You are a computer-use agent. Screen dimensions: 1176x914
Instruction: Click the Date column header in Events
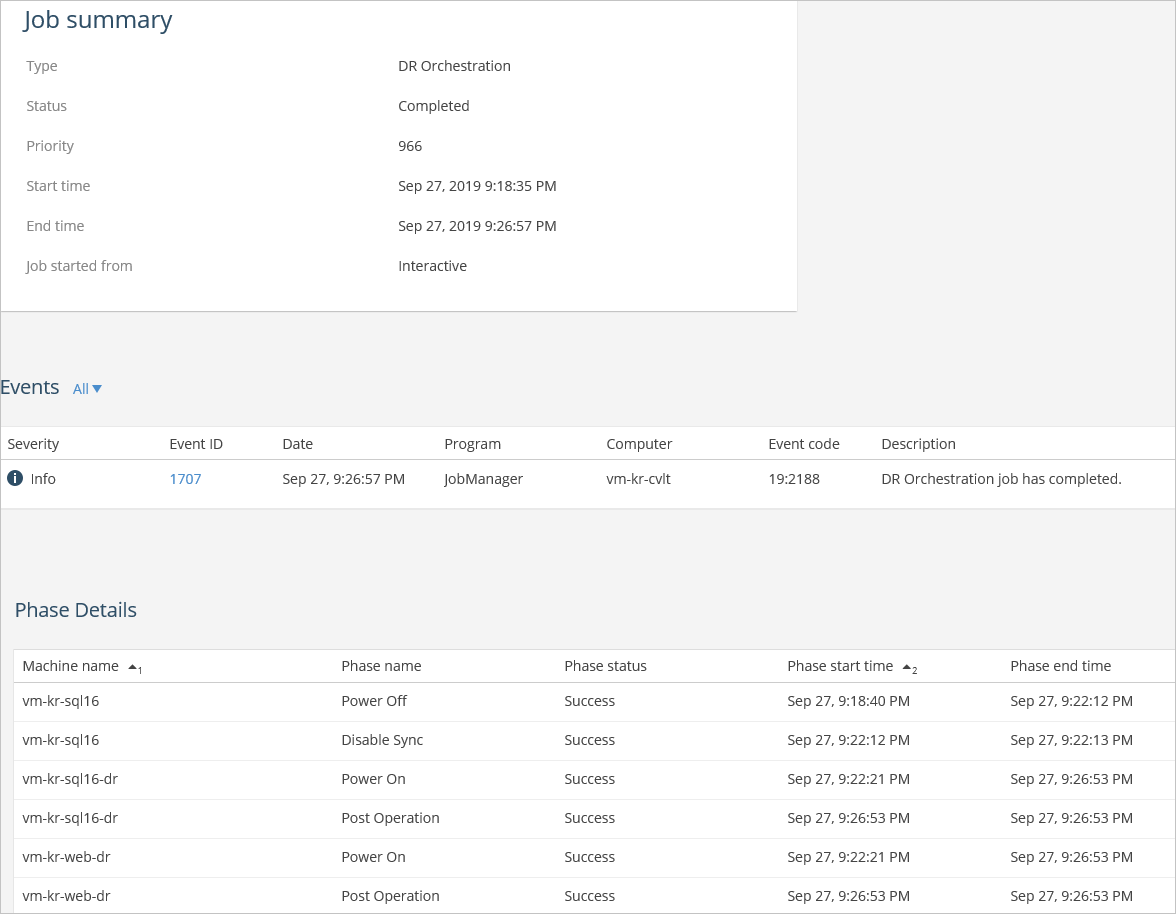[x=298, y=444]
